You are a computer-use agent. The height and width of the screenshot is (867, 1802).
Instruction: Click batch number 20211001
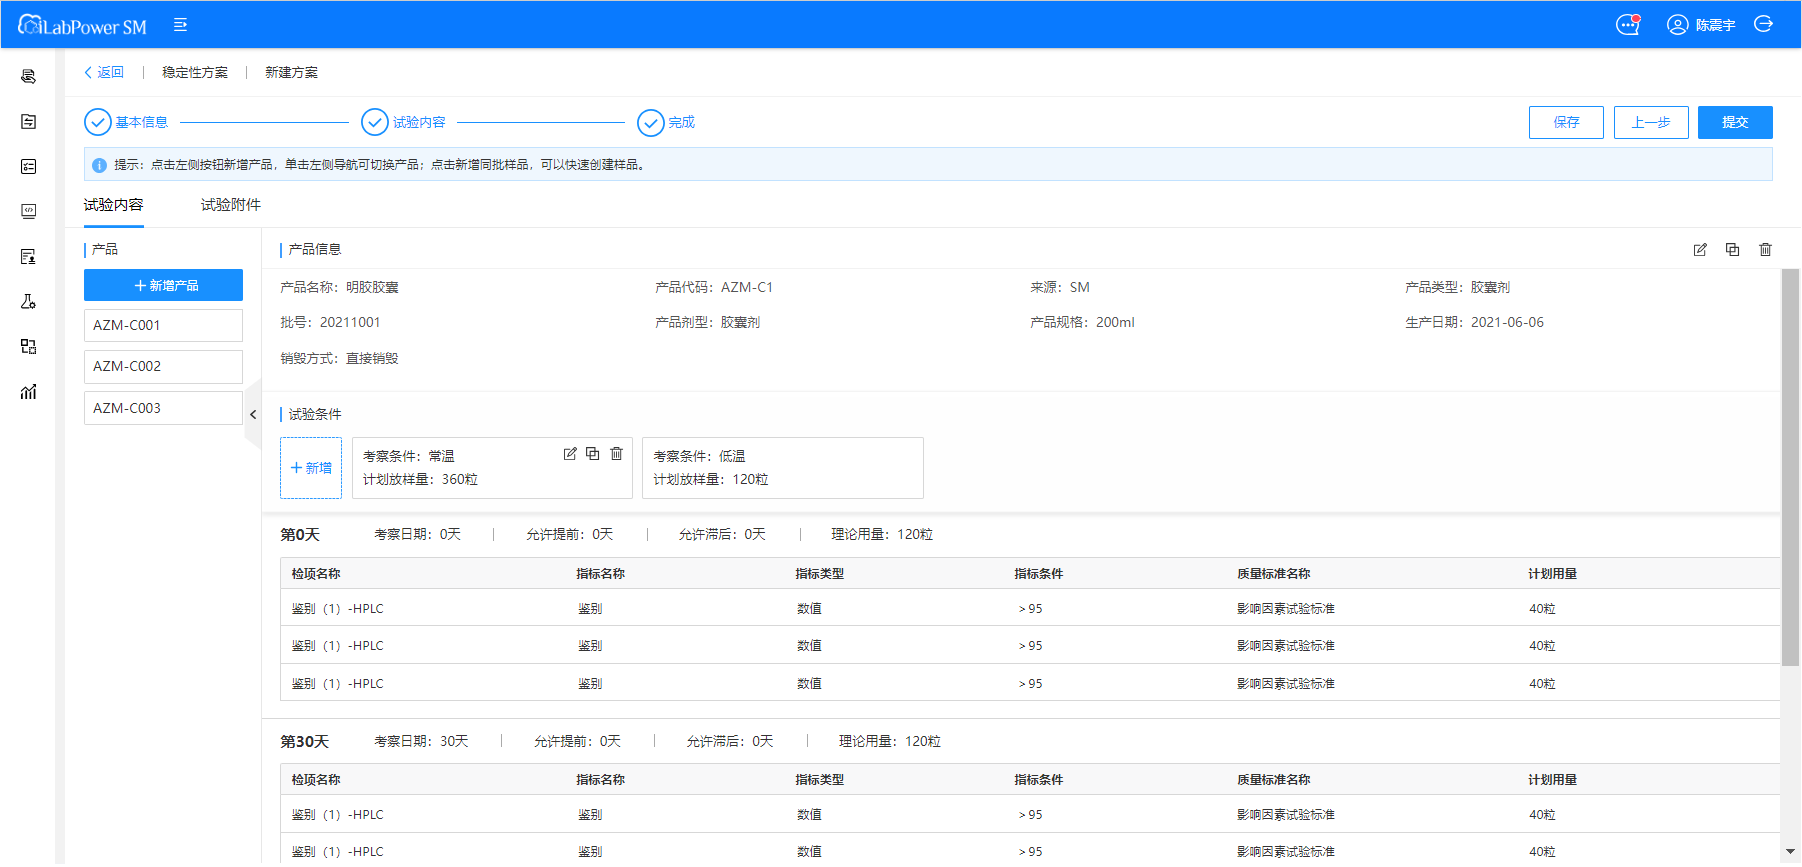pyautogui.click(x=350, y=322)
